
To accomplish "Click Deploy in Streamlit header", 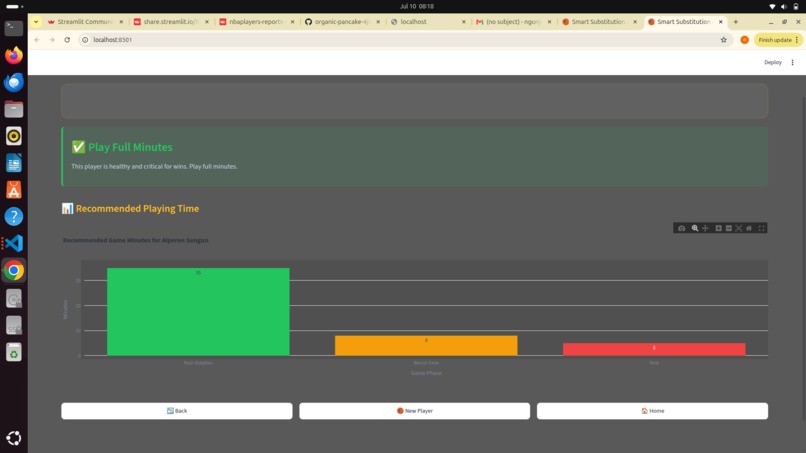I will click(773, 62).
